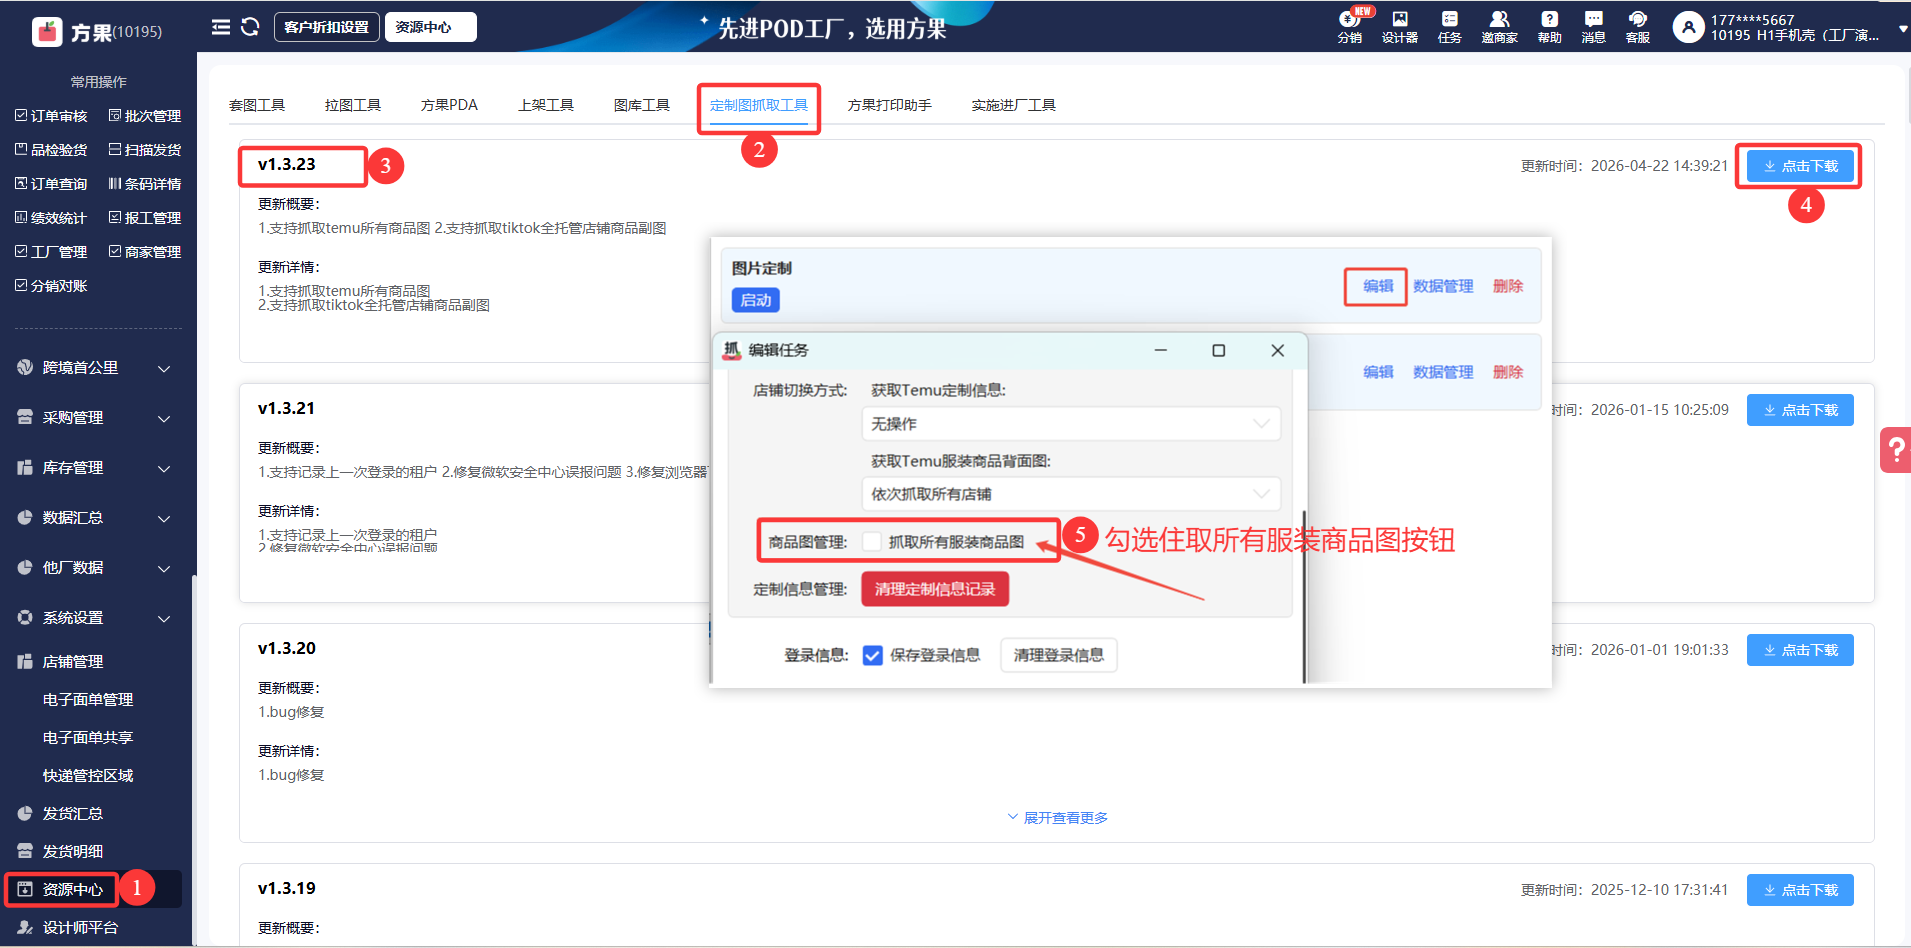Expand the 跨境首公里 menu chevron

pyautogui.click(x=164, y=369)
